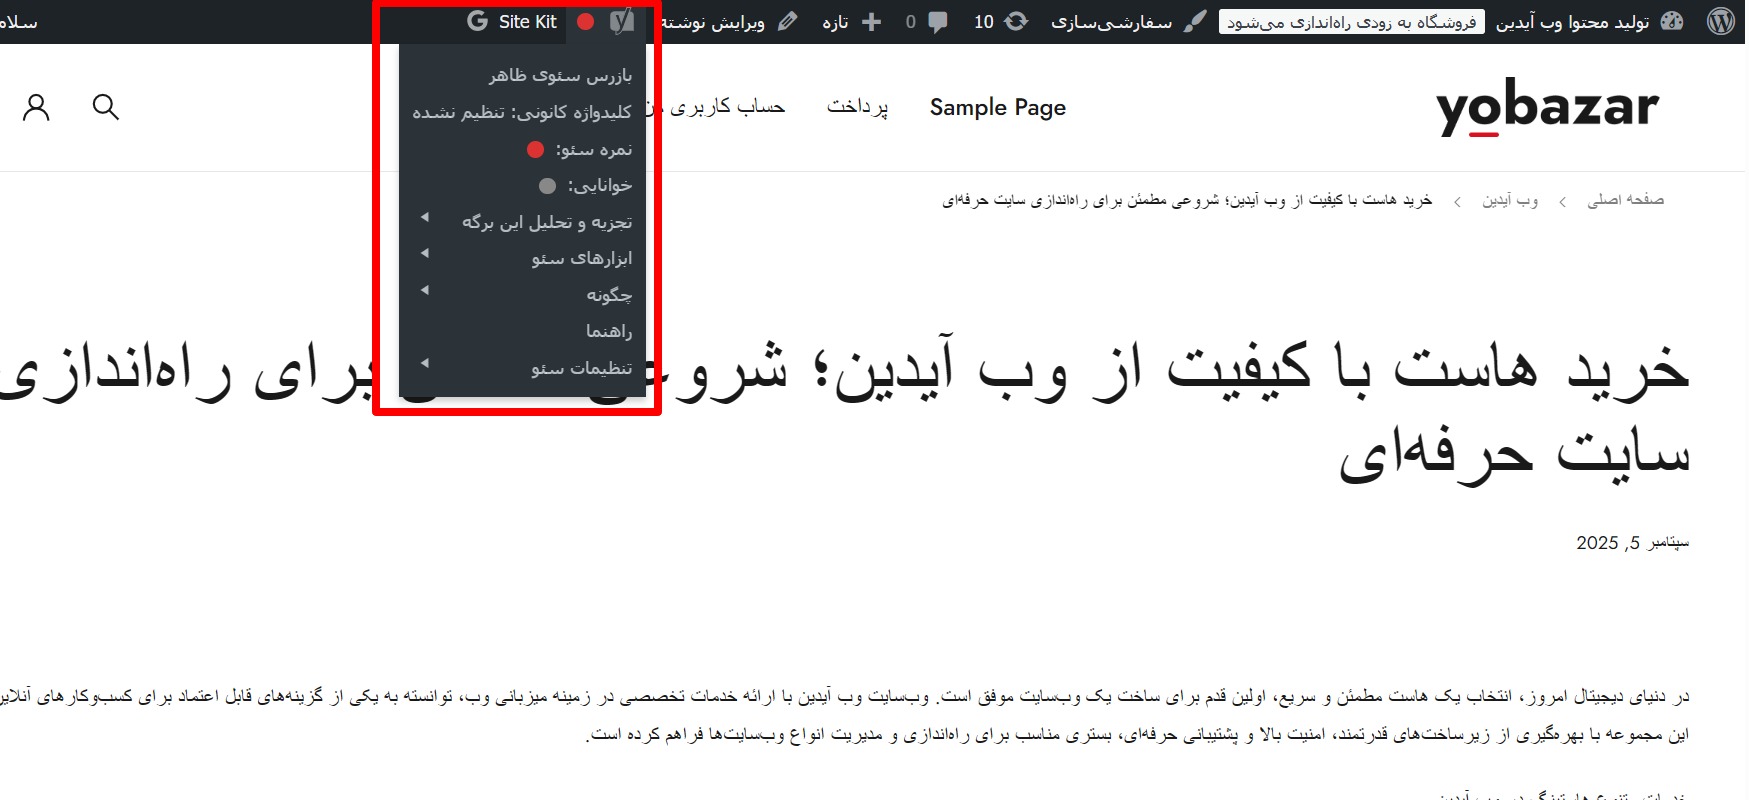
Task: Click the comments bubble icon showing 0
Action: [937, 21]
